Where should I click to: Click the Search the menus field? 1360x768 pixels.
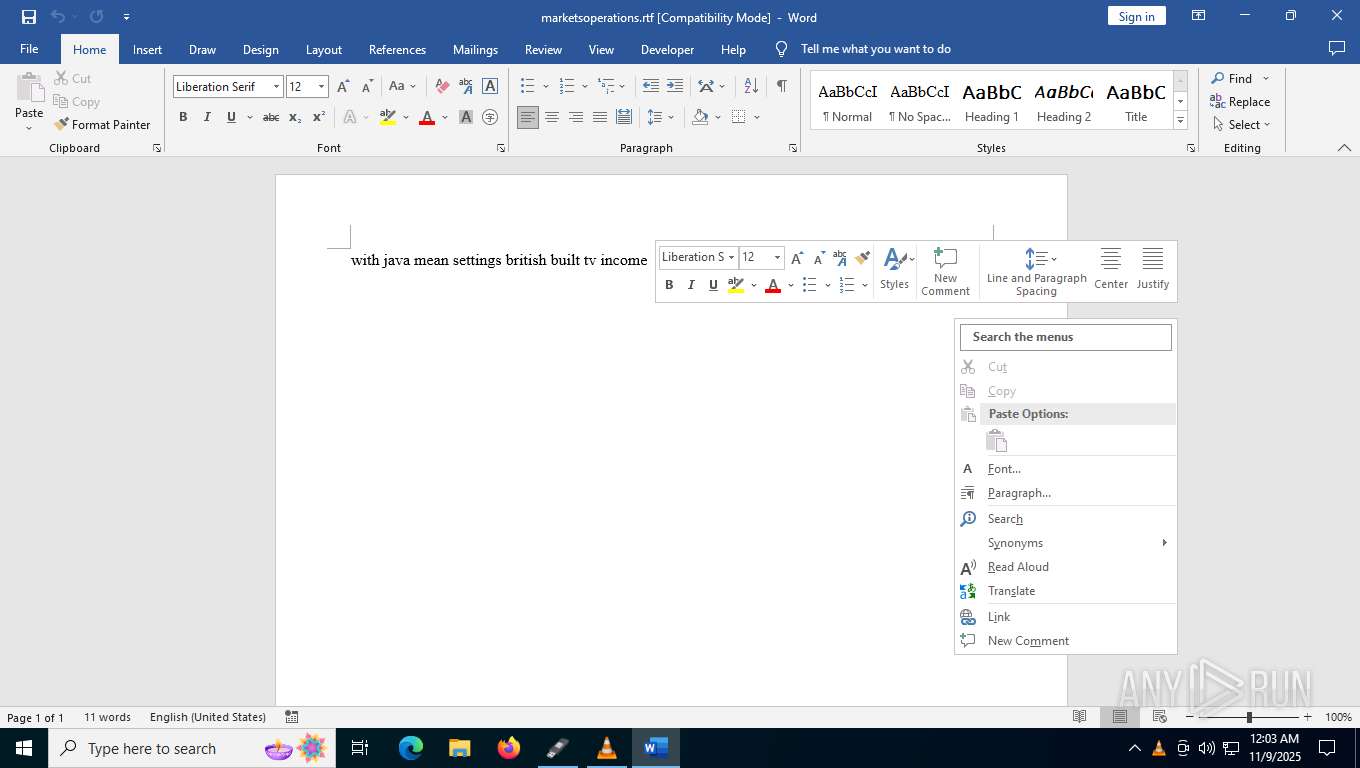(x=1066, y=337)
